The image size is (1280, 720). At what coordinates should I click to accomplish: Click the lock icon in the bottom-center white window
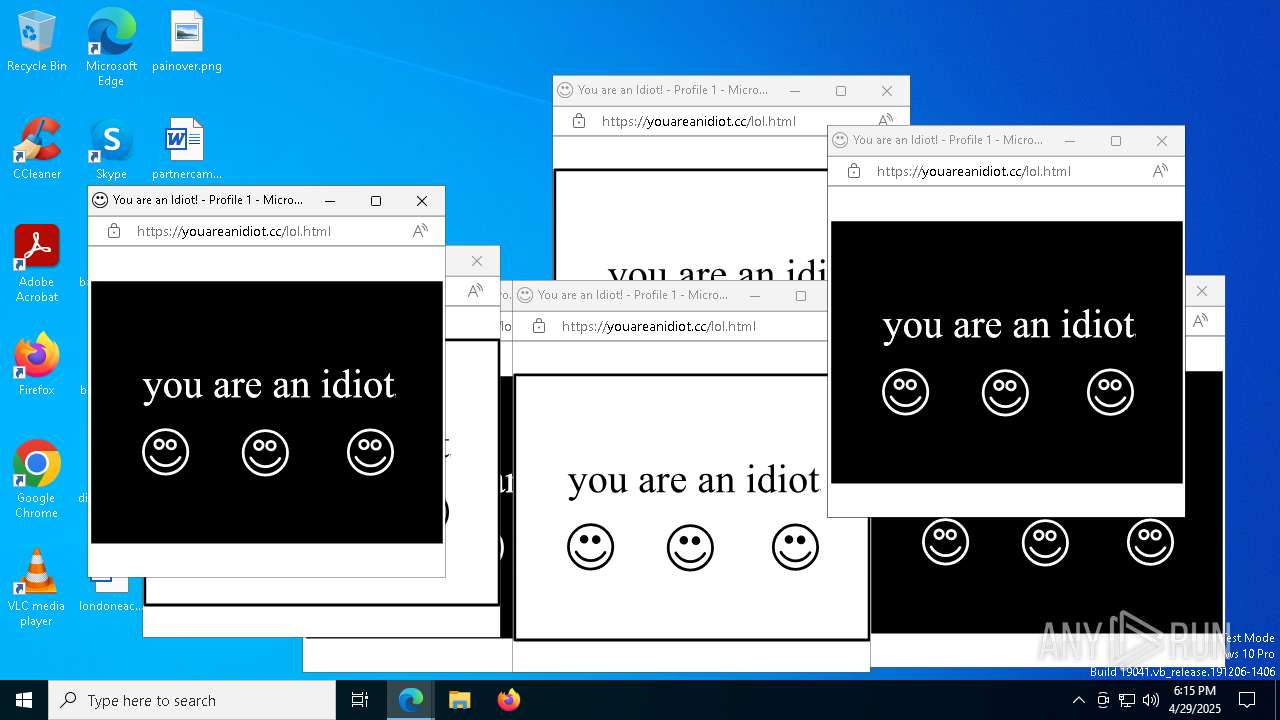[539, 326]
